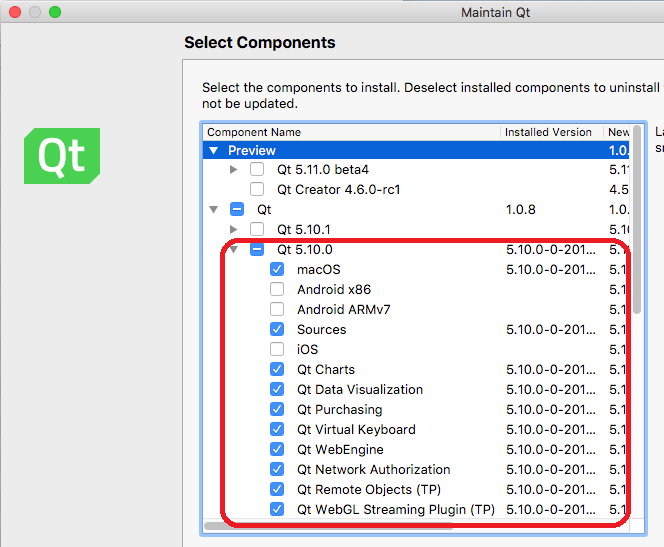This screenshot has height=547, width=664.
Task: Select the macOS row label
Action: click(318, 269)
